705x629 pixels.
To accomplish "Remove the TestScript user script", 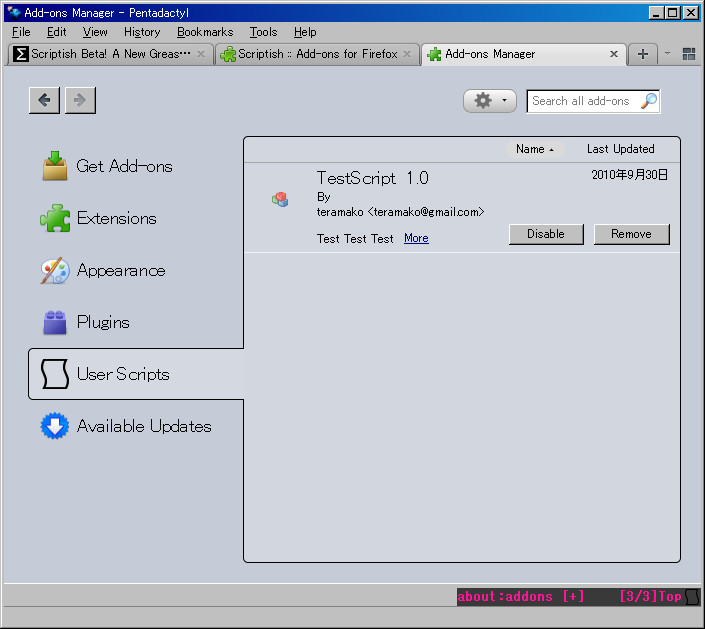I will pos(632,234).
